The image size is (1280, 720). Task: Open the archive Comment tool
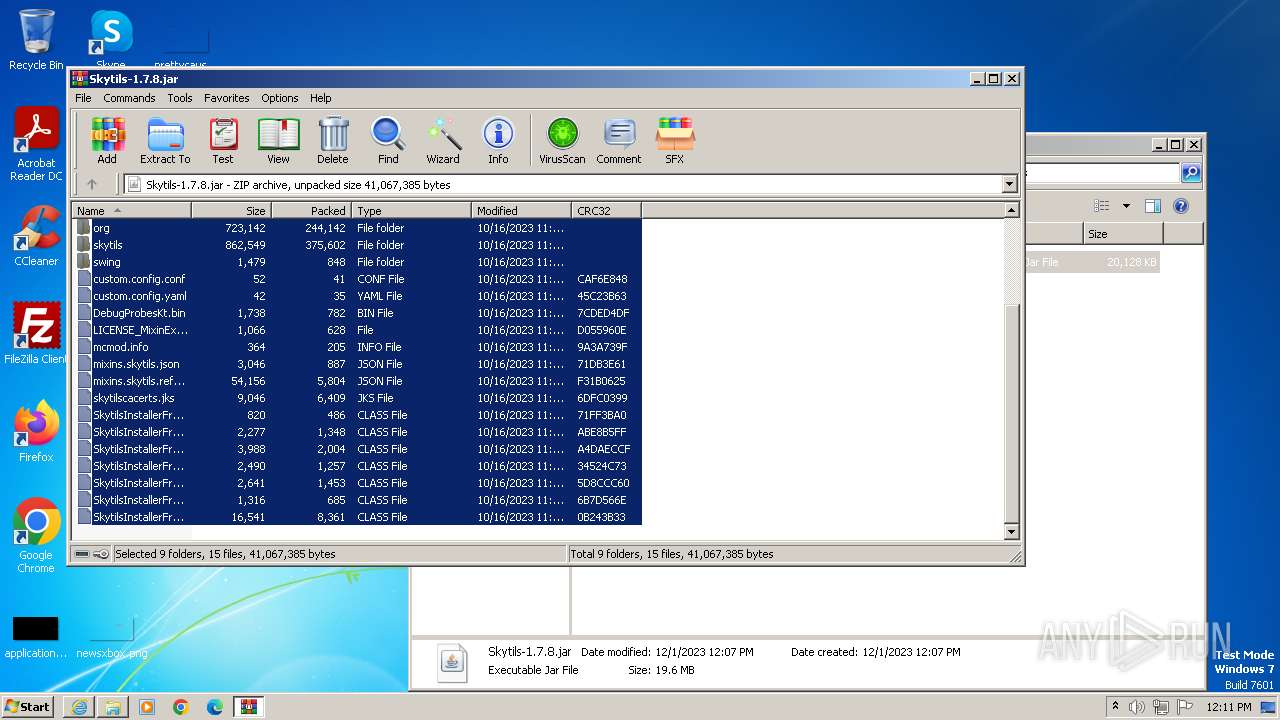click(619, 141)
